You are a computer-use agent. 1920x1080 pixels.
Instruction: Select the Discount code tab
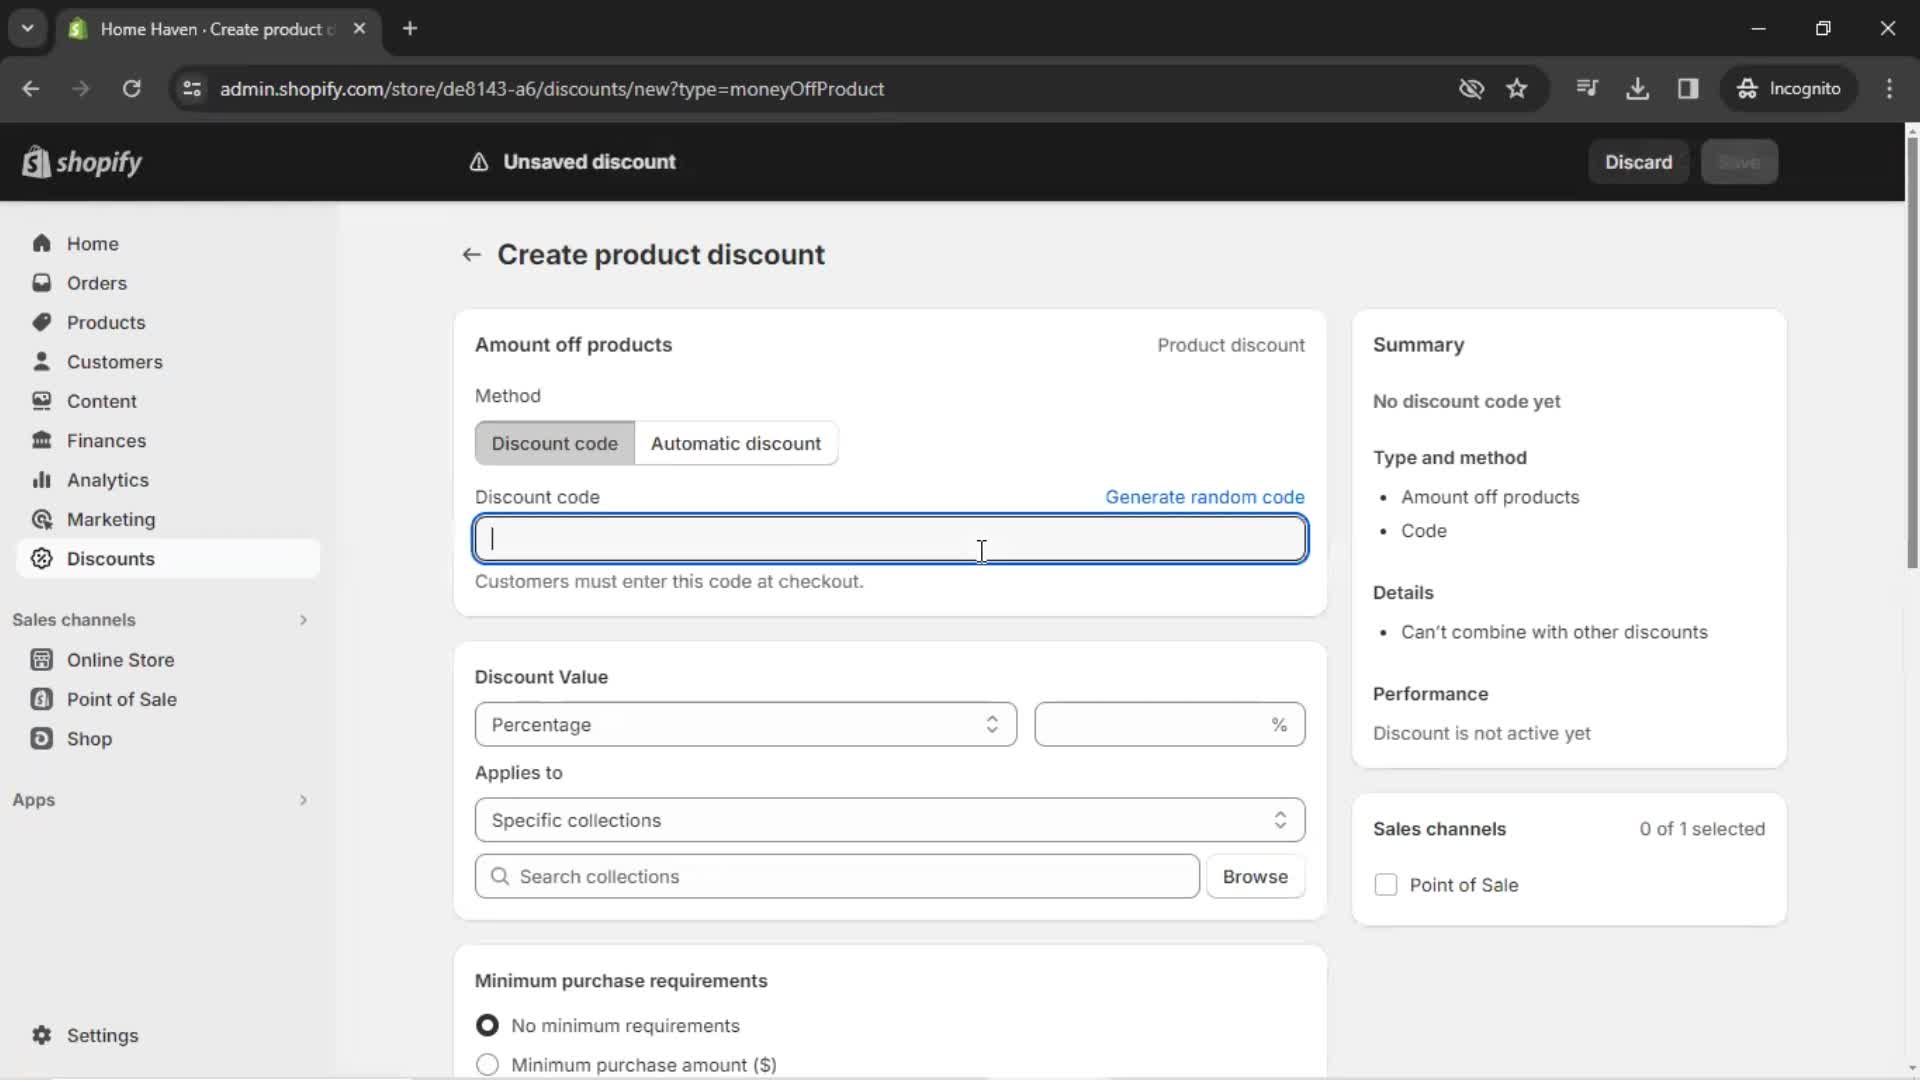click(555, 443)
